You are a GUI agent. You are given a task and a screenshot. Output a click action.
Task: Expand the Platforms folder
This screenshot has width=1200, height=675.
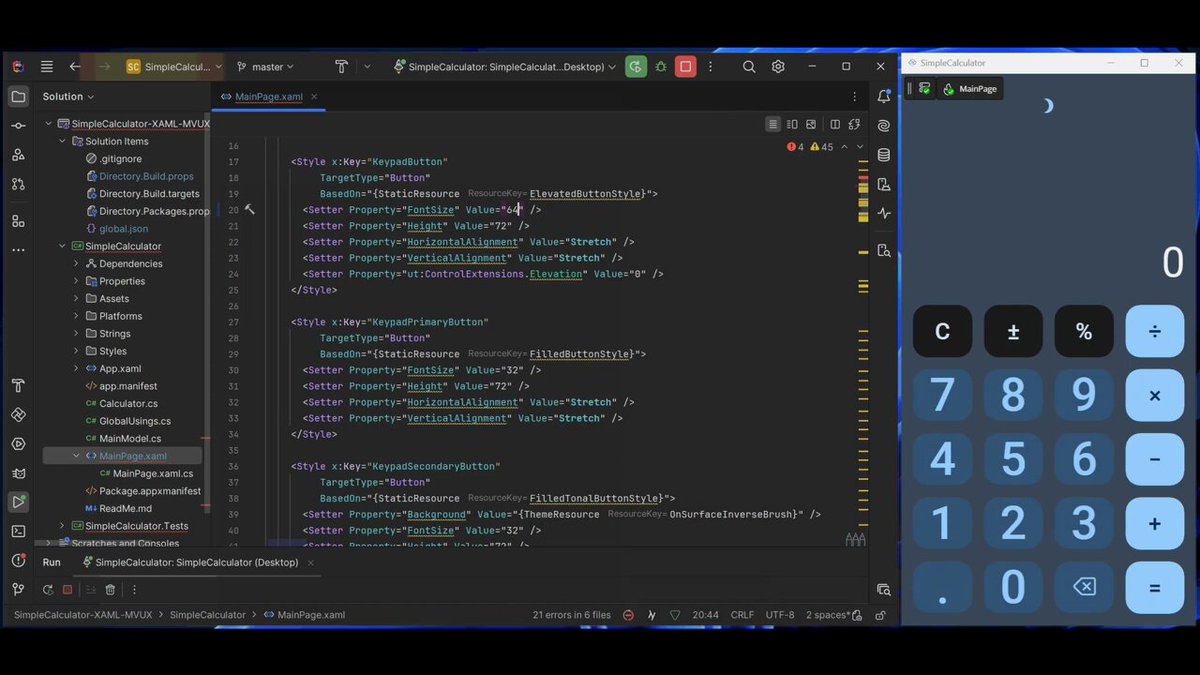[76, 316]
